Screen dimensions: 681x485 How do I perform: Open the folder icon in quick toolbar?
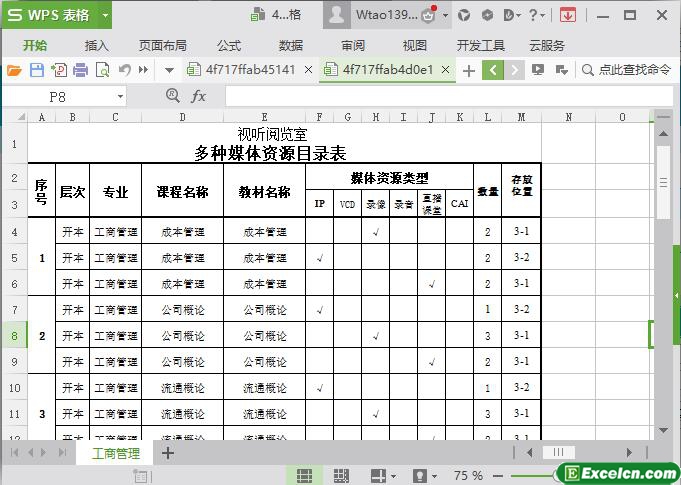pos(14,70)
